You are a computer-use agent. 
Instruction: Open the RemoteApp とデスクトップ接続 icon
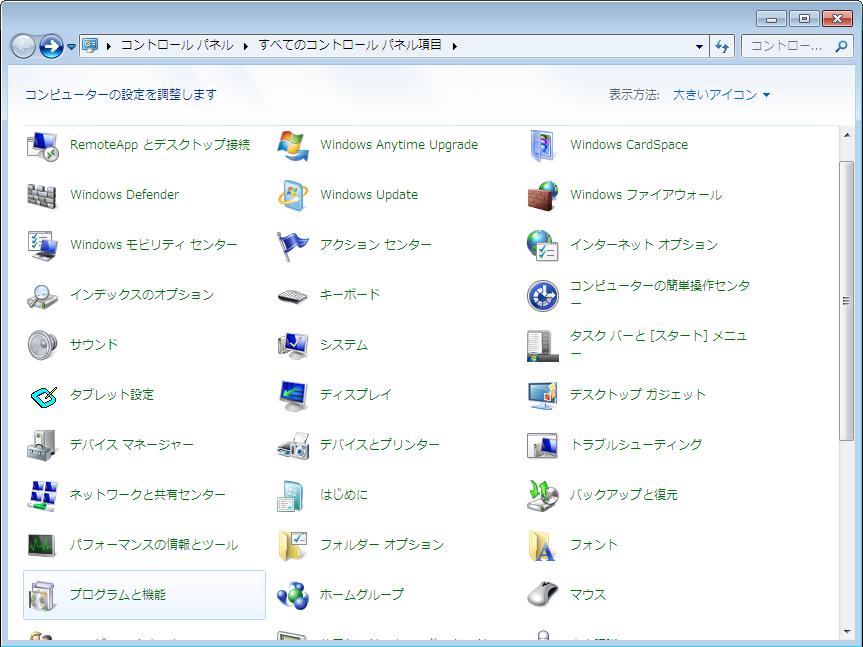[x=42, y=146]
